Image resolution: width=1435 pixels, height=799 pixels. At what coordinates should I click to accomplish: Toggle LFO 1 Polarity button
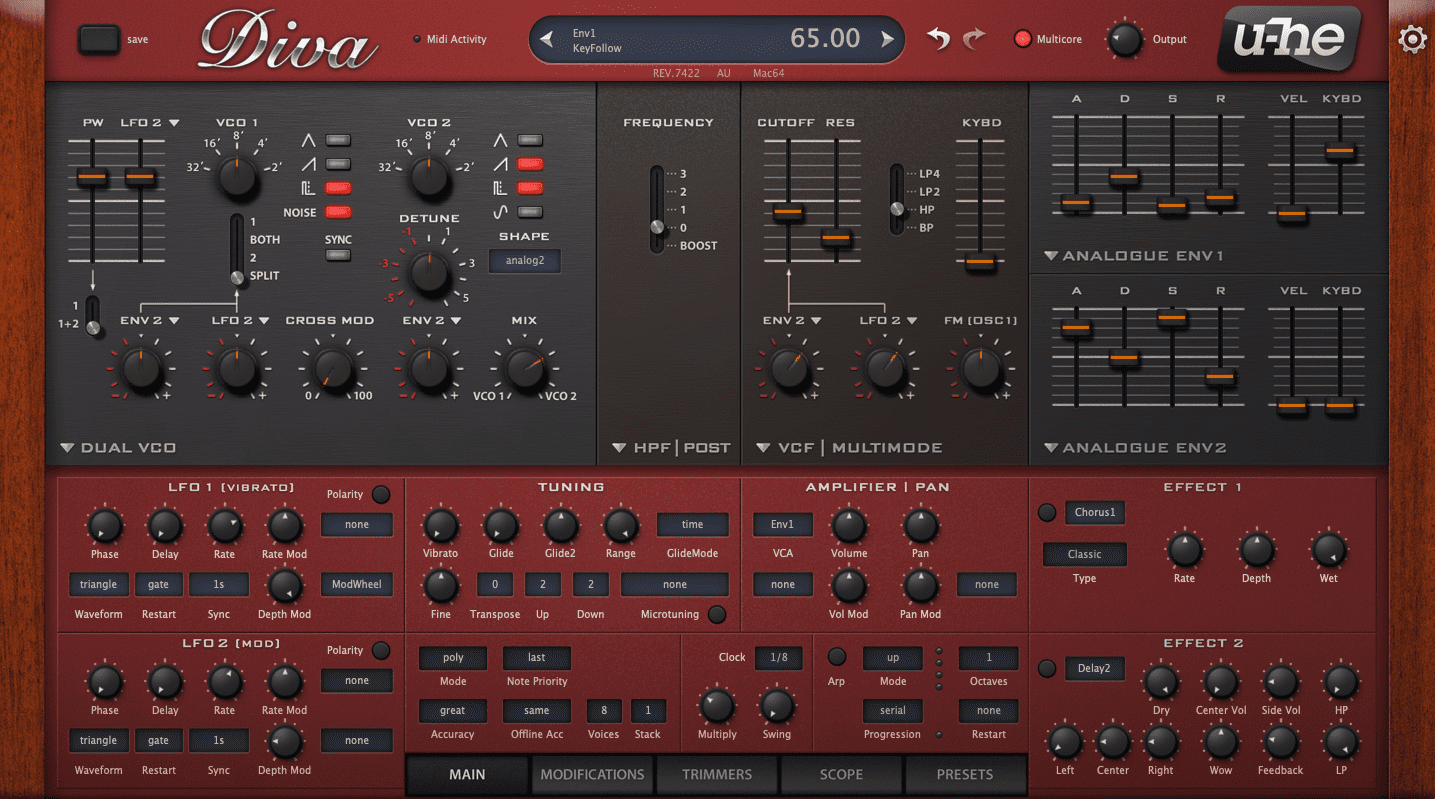(381, 494)
